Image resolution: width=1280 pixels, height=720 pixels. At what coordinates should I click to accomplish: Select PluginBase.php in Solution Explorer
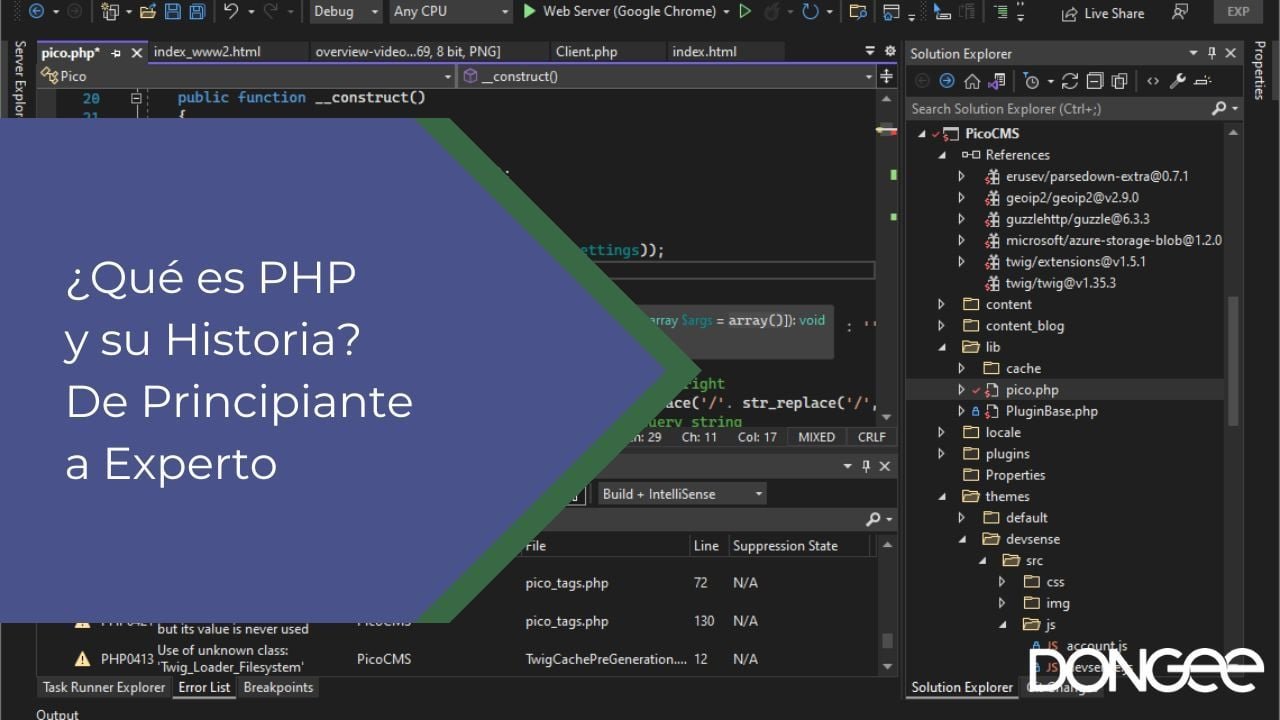coord(1052,411)
